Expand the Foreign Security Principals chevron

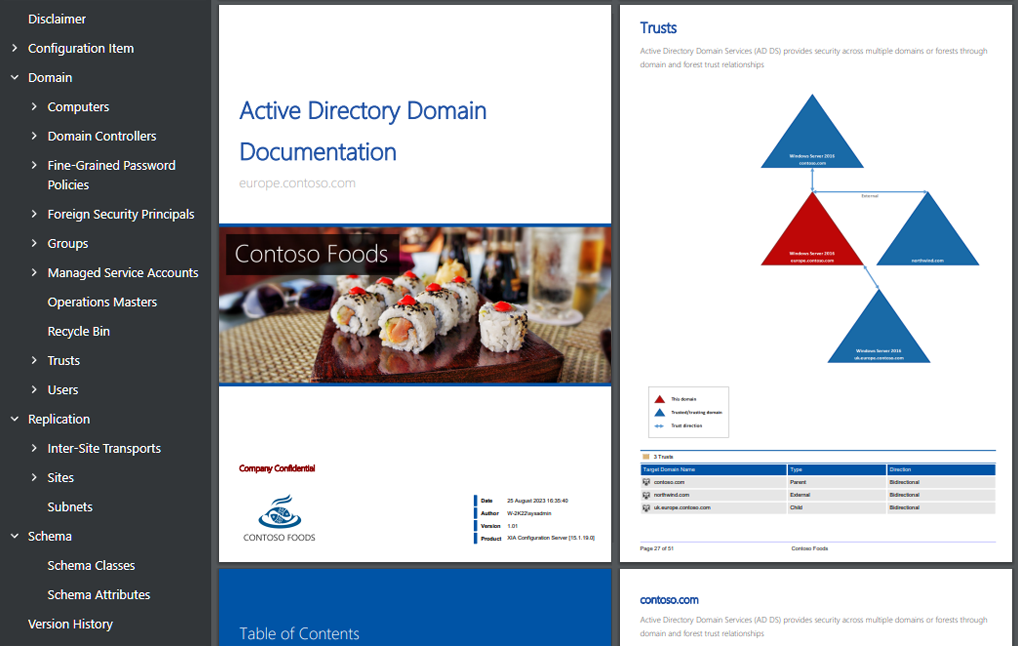pyautogui.click(x=34, y=214)
